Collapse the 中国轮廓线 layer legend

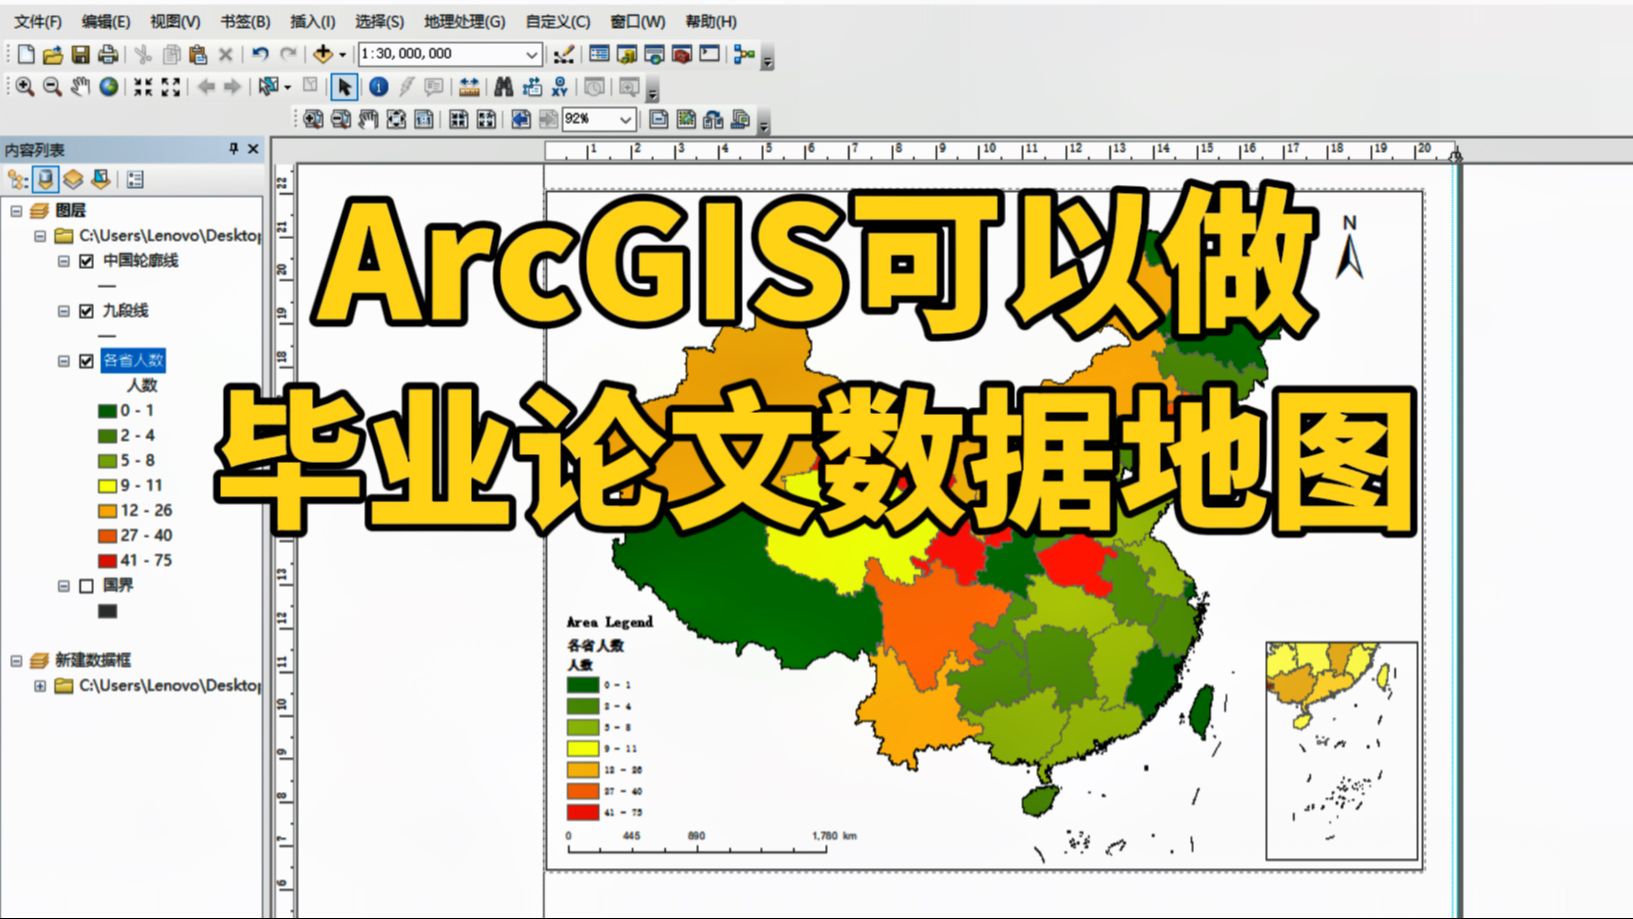click(x=63, y=261)
